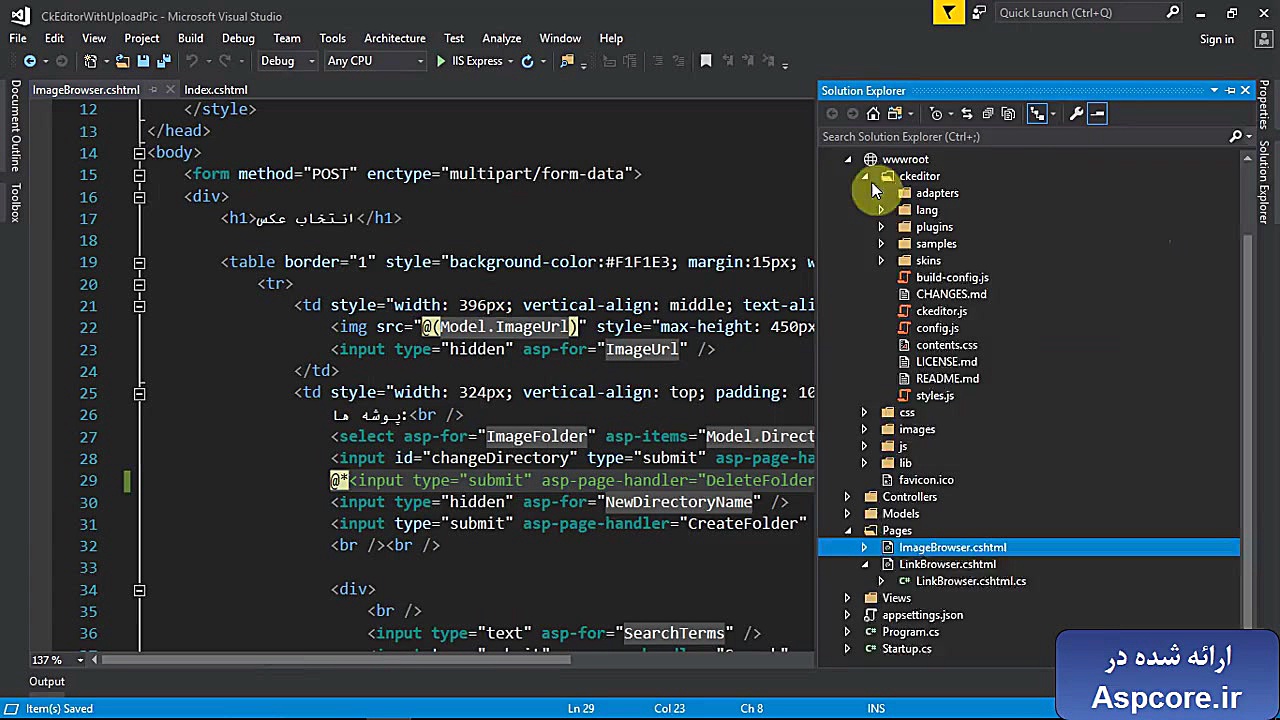Select LinkBrowser.cshtml in Solution Explorer

click(947, 564)
